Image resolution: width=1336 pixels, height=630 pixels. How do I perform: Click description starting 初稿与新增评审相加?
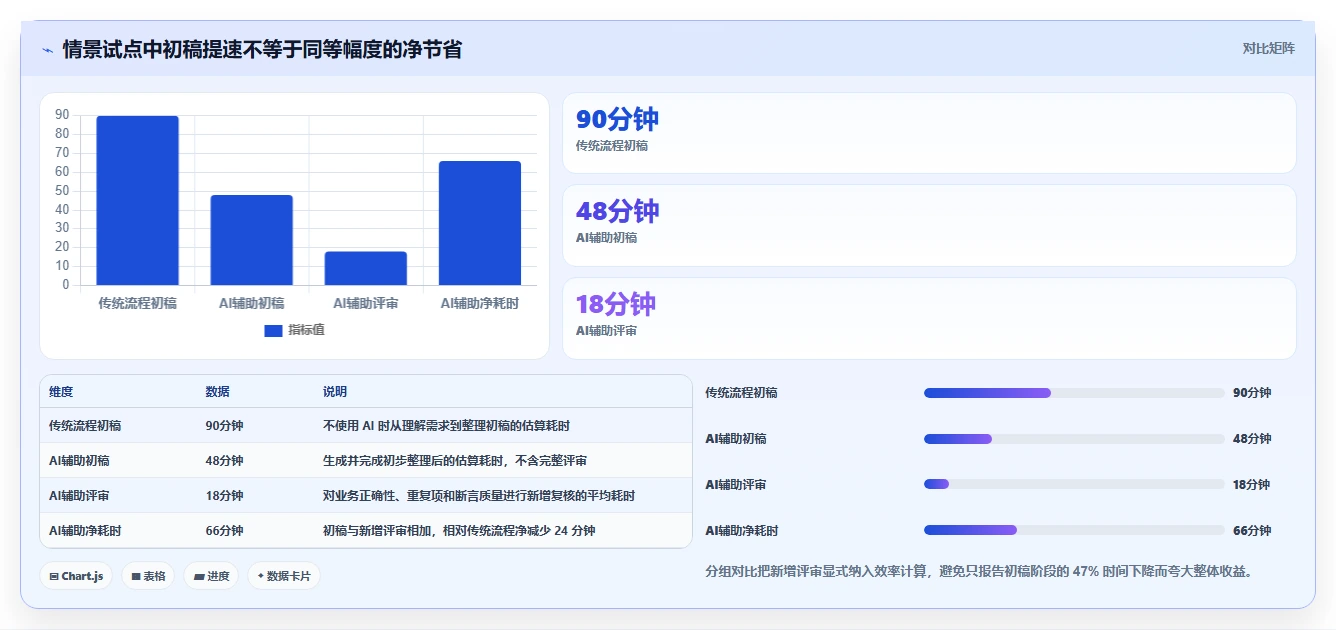tap(459, 531)
